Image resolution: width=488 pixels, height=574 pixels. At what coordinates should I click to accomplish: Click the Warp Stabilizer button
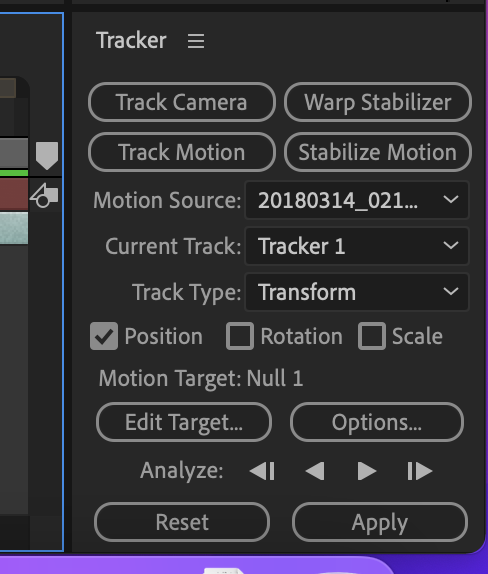pyautogui.click(x=377, y=102)
